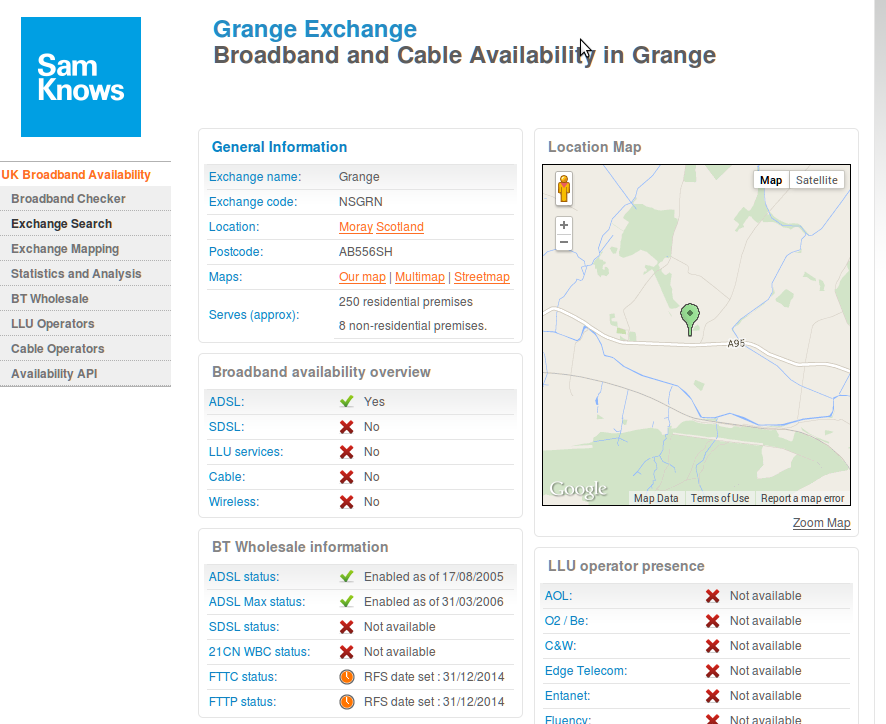Click the Street View pegman icon

(563, 188)
